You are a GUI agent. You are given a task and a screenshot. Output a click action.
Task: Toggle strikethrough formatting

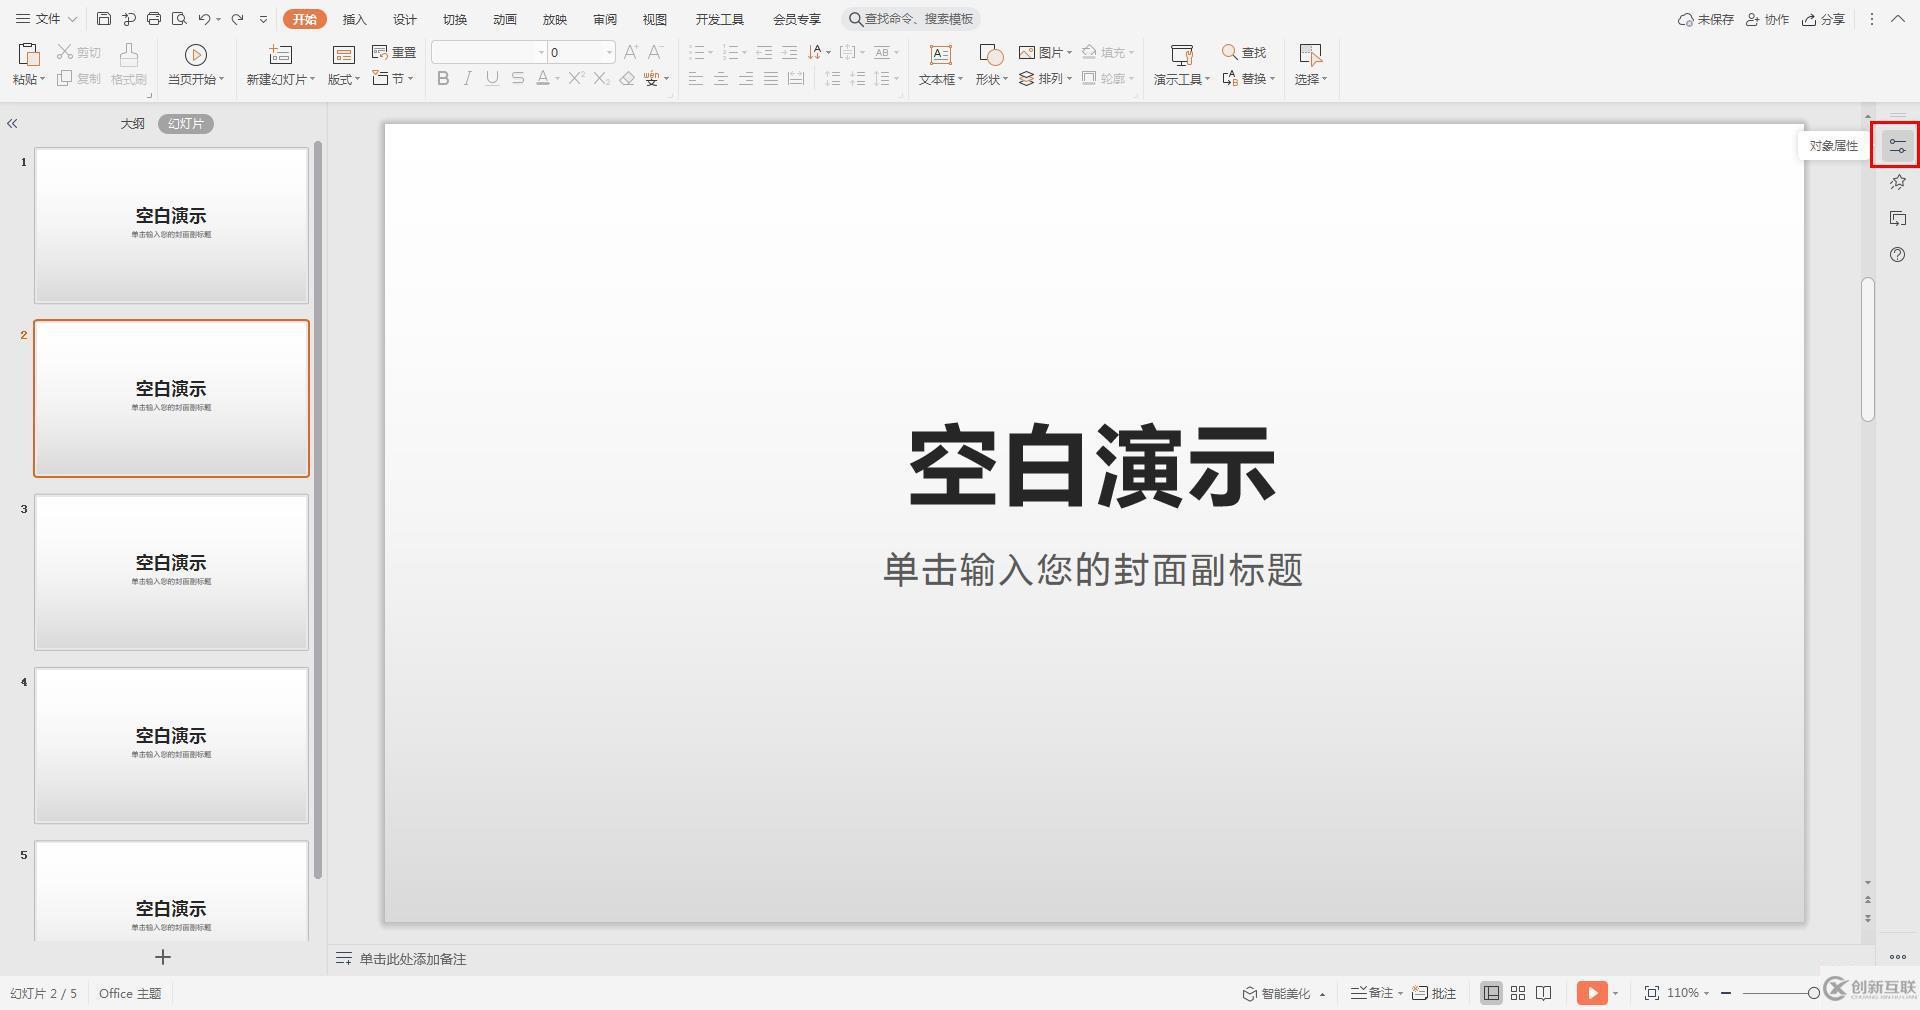click(517, 78)
